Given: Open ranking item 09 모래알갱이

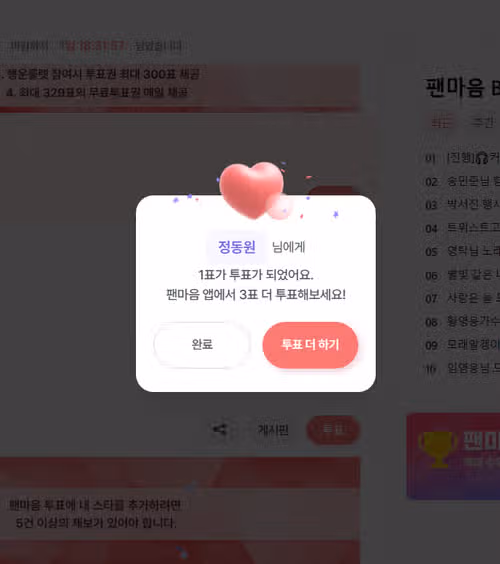Looking at the screenshot, I should pyautogui.click(x=463, y=345).
